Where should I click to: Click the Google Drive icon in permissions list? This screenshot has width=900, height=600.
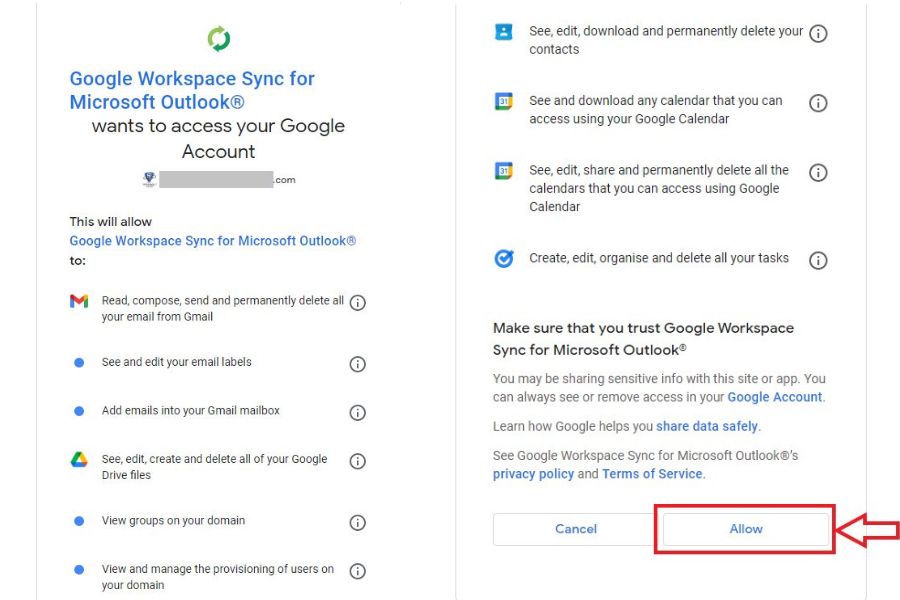[79, 459]
